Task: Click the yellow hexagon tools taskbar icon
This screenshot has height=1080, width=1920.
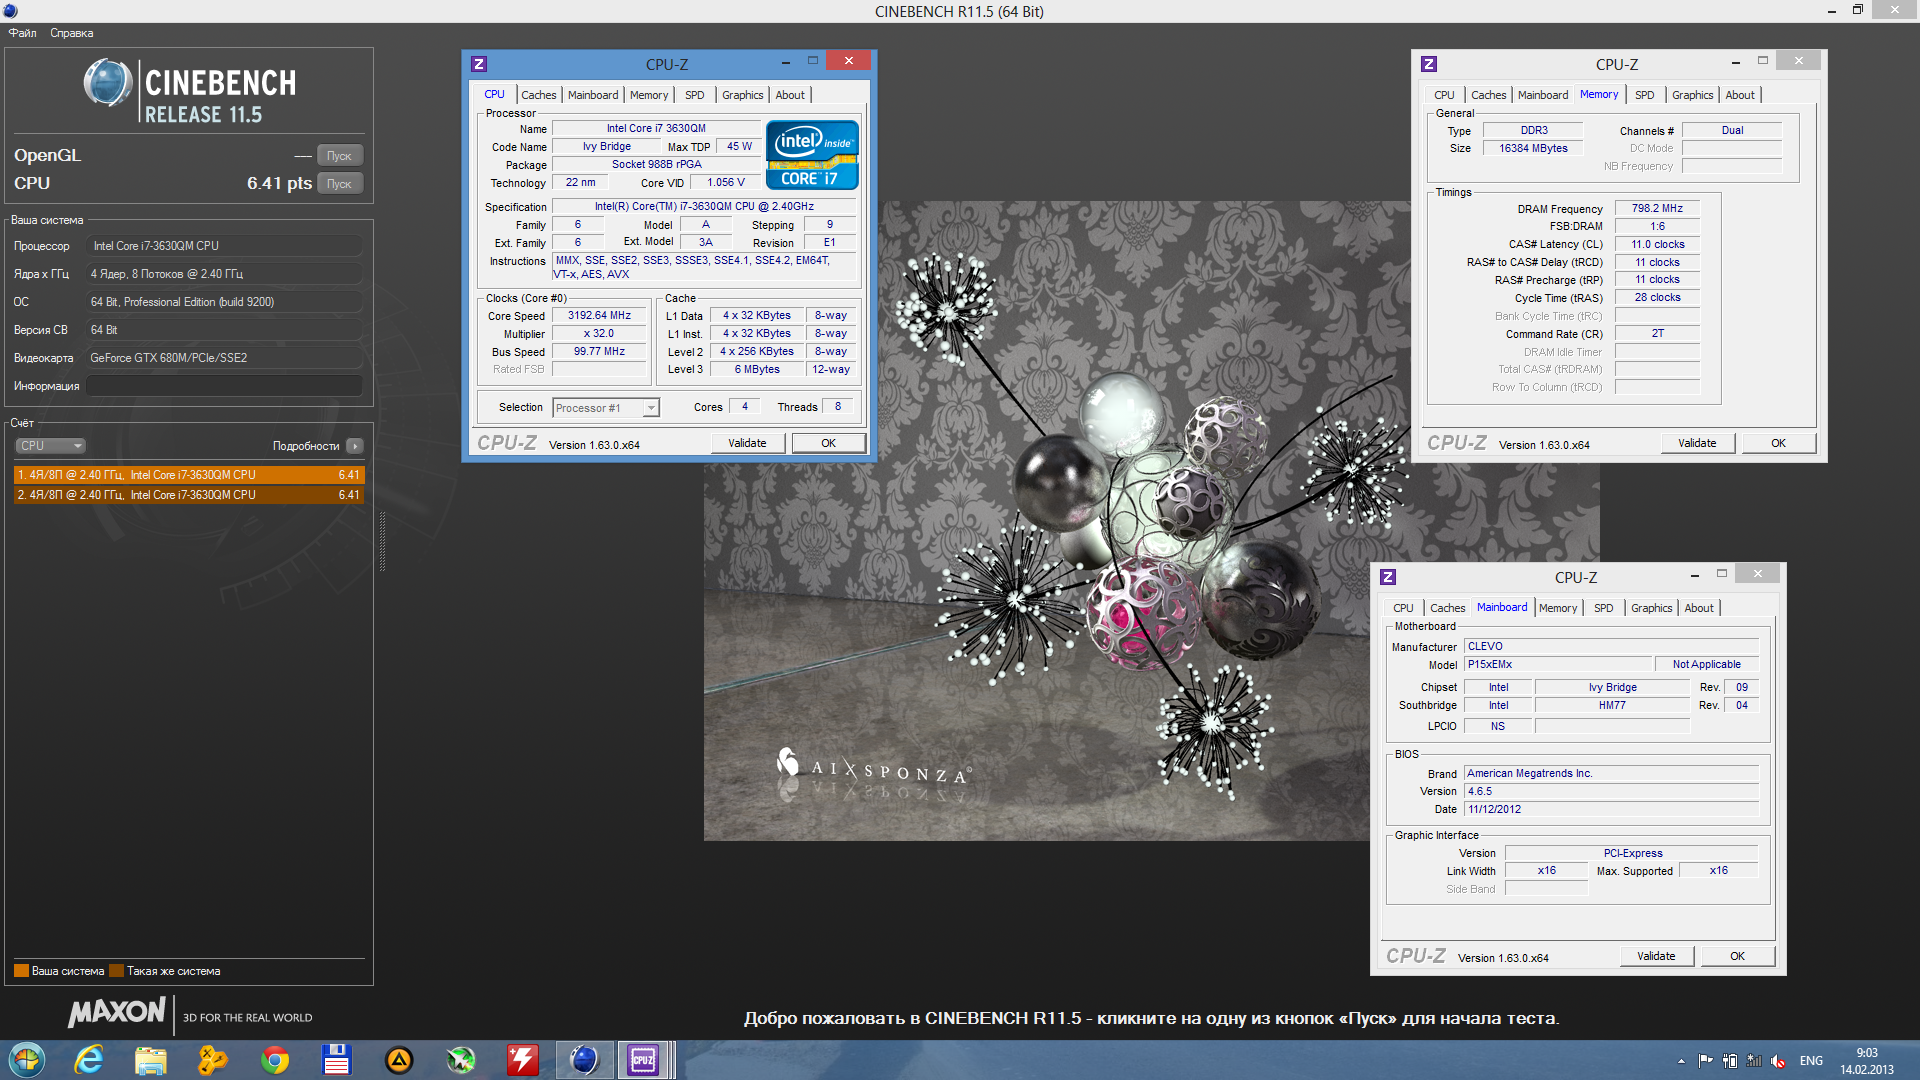Action: (x=213, y=1060)
